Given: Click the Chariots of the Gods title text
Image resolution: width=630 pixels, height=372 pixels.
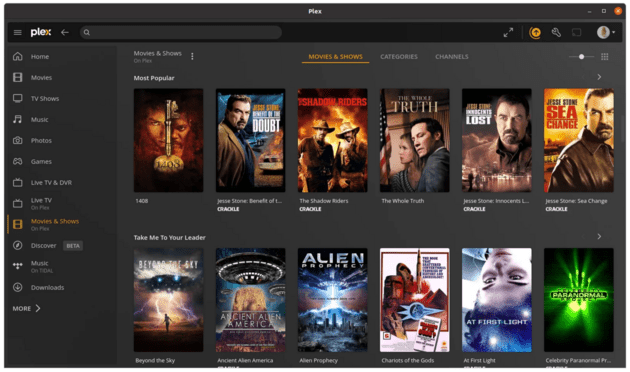Looking at the screenshot, I should (x=407, y=360).
